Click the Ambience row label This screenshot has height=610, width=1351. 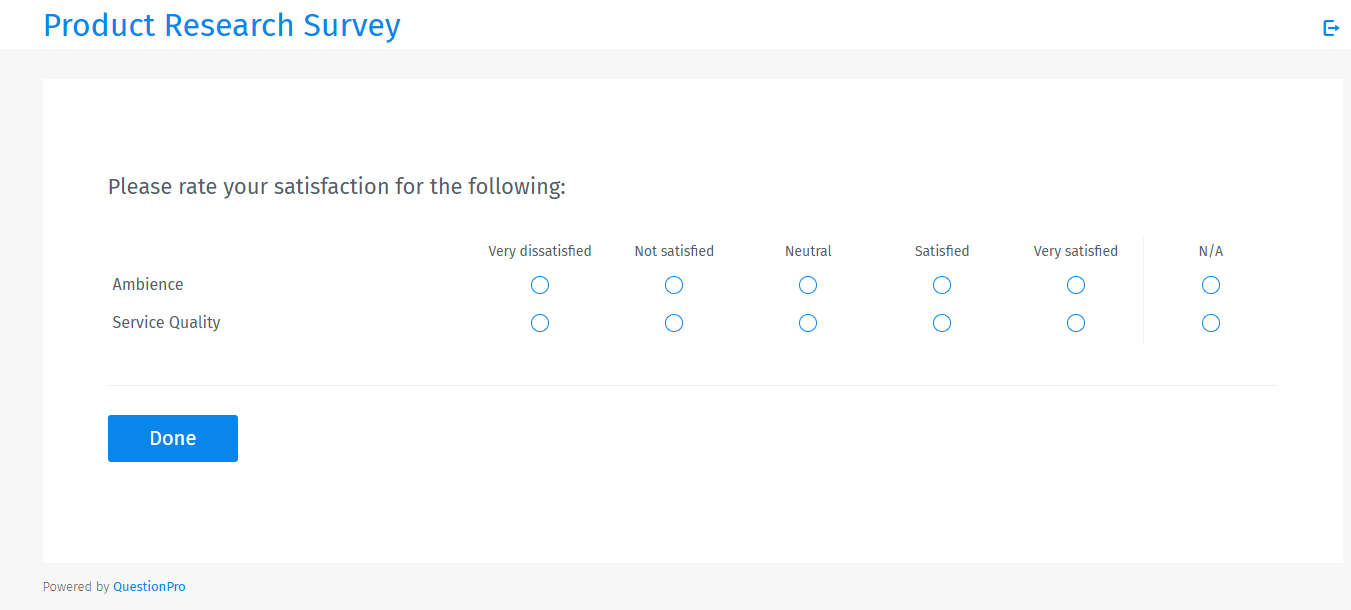pyautogui.click(x=148, y=284)
